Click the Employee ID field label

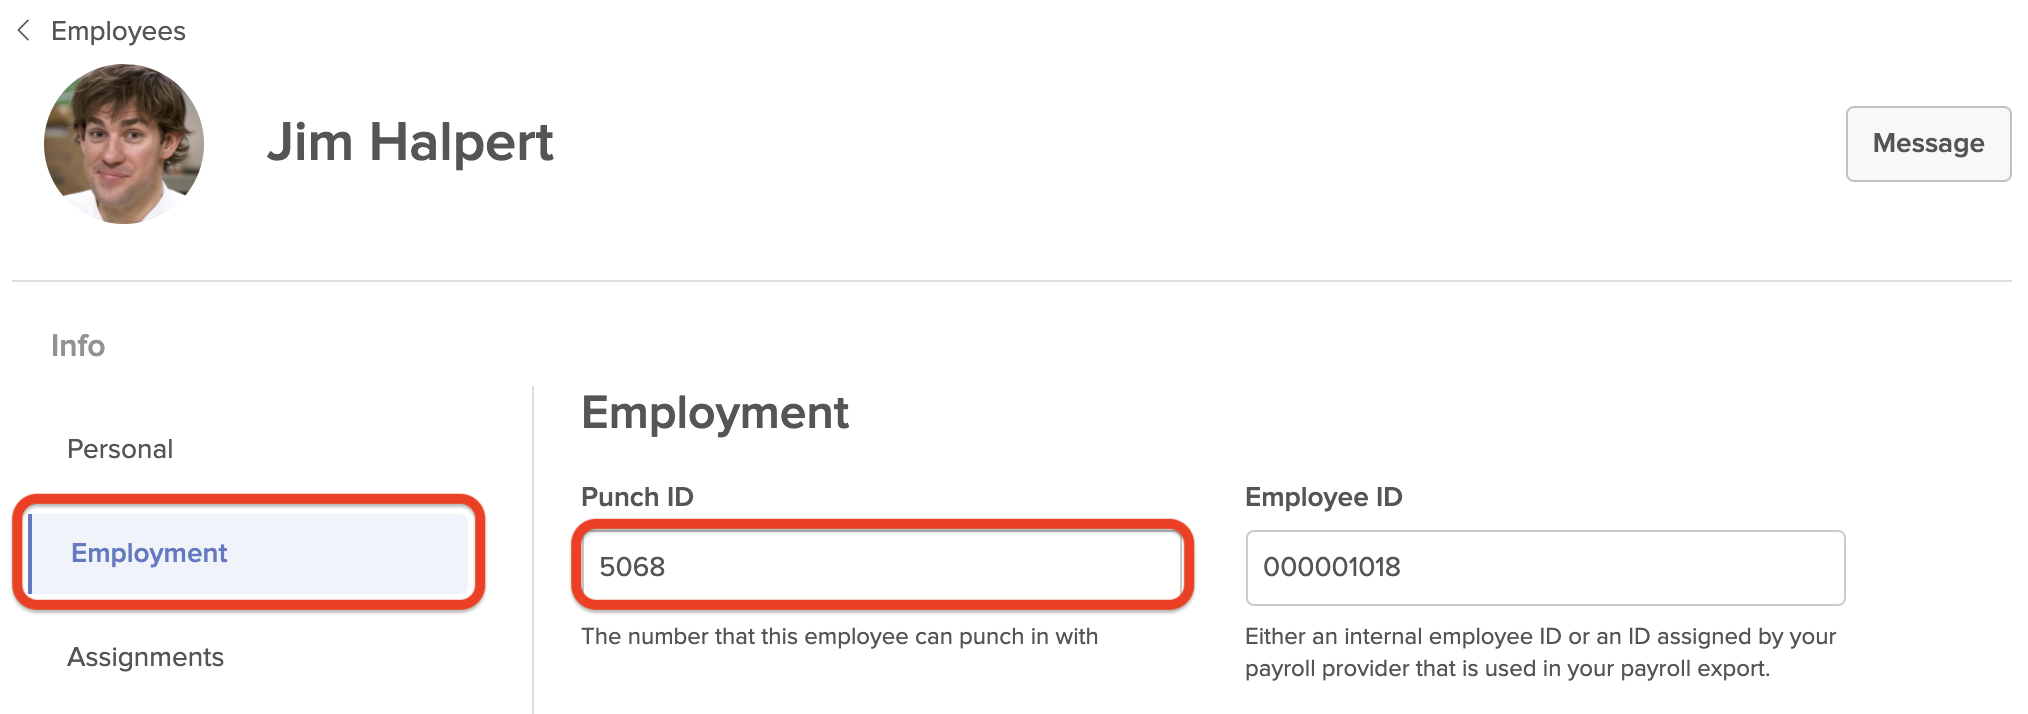(x=1323, y=497)
